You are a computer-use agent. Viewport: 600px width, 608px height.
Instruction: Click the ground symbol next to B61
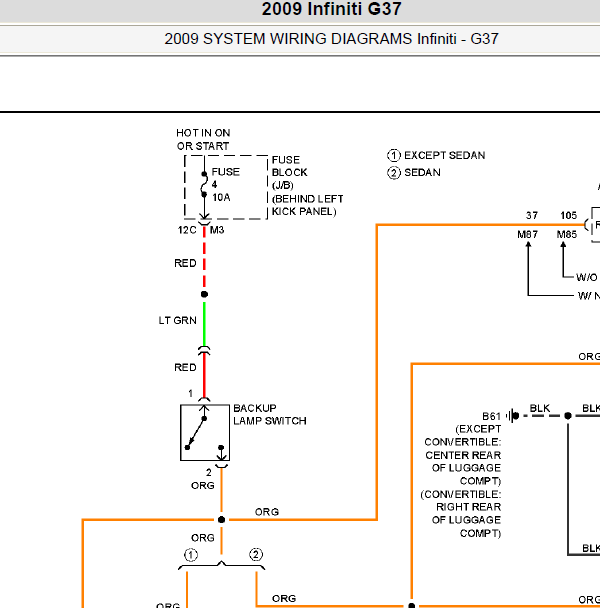(512, 416)
